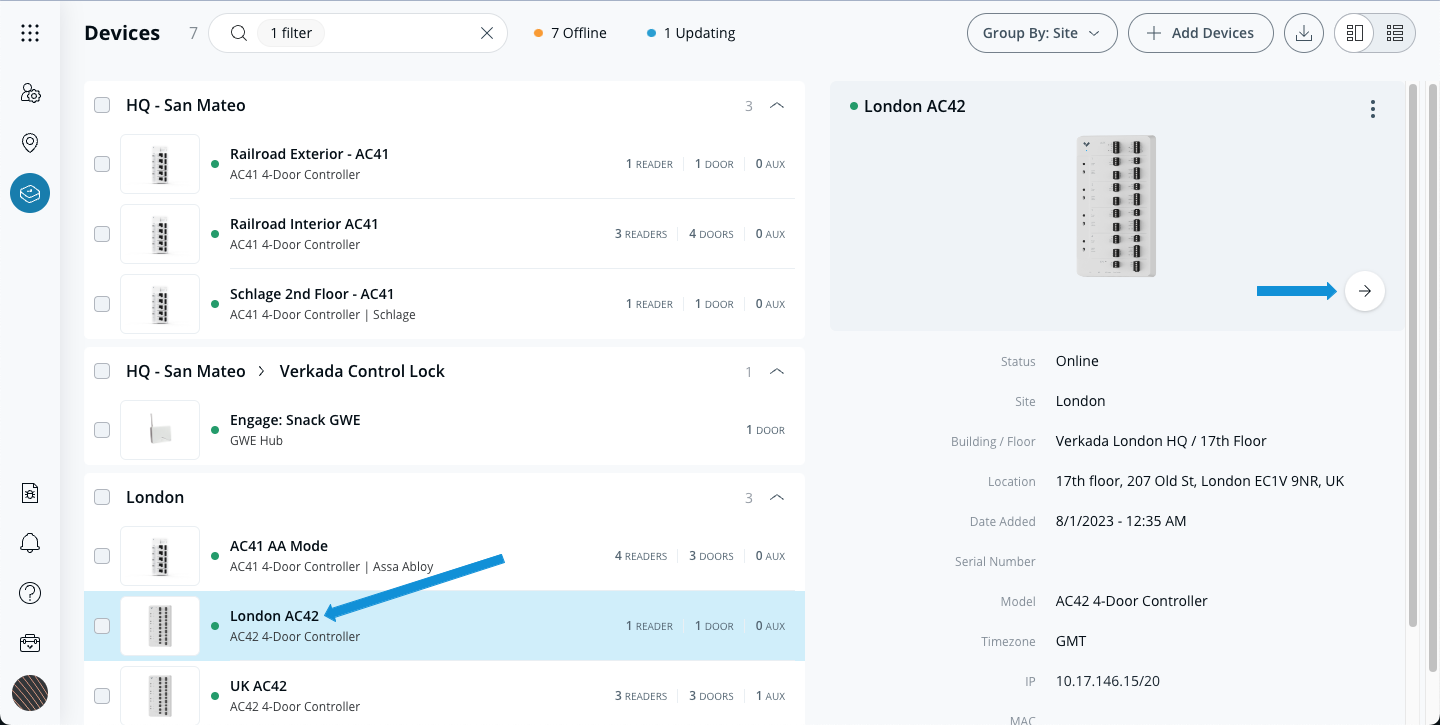
Task: Click the Add Devices button
Action: point(1200,33)
